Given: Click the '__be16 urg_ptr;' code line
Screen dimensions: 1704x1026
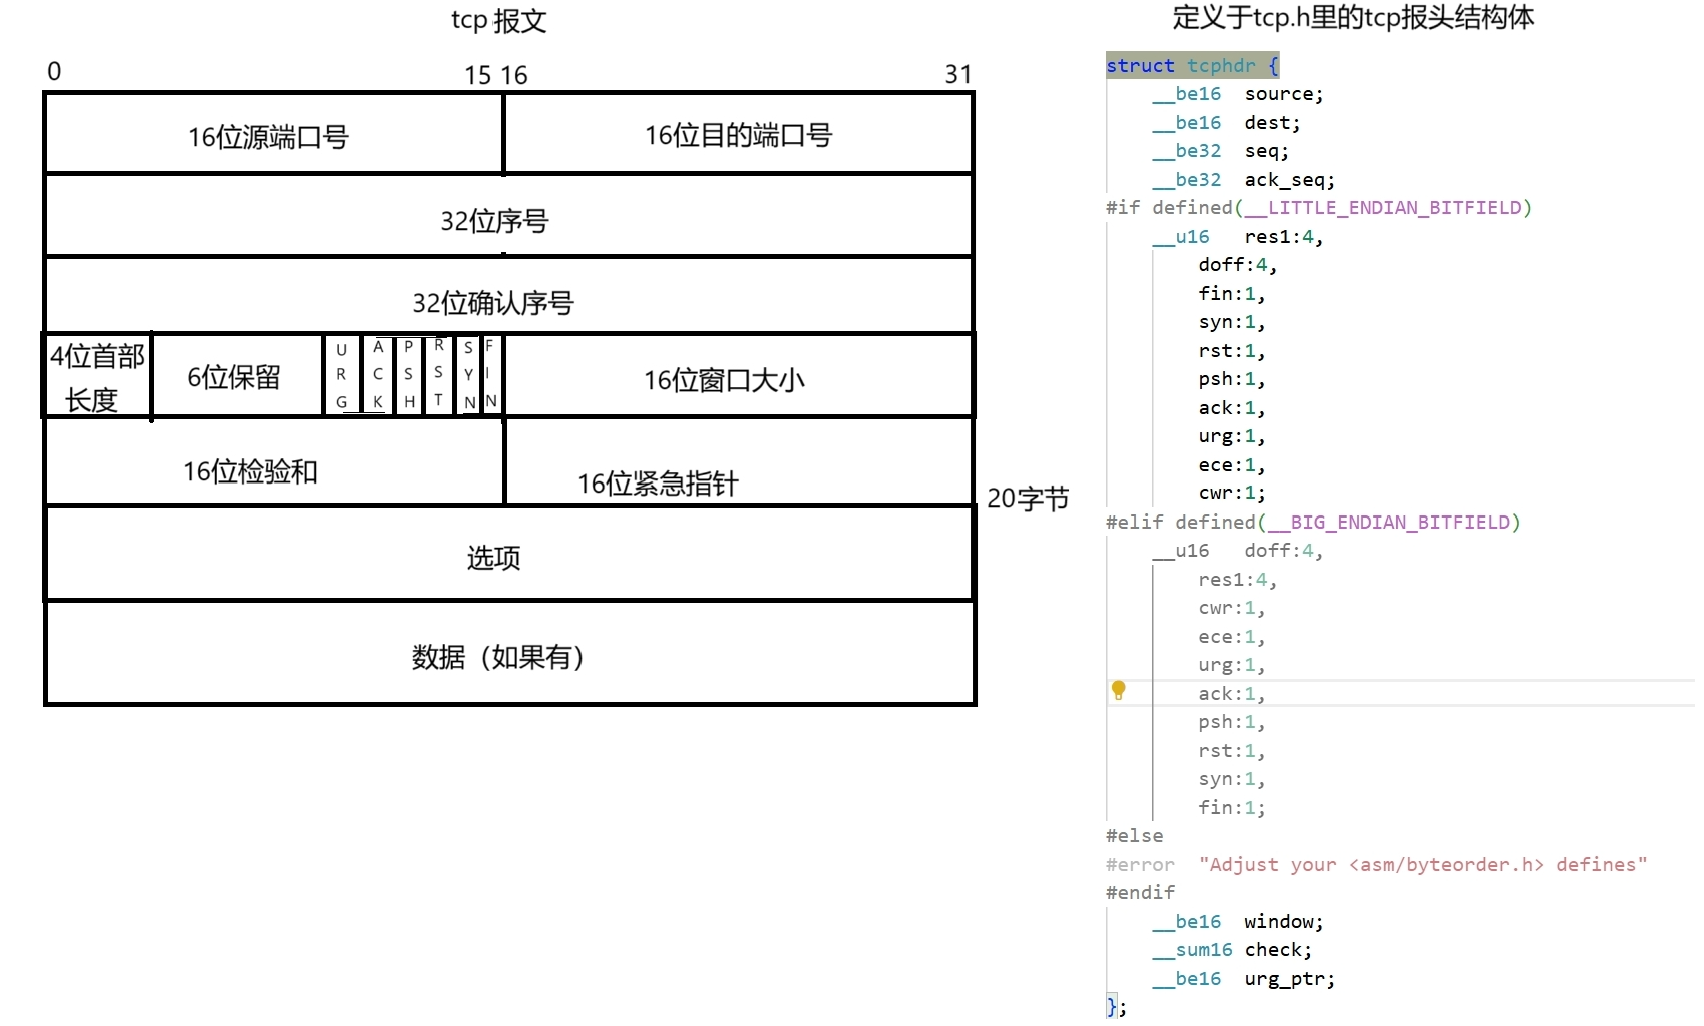Looking at the screenshot, I should [1244, 979].
